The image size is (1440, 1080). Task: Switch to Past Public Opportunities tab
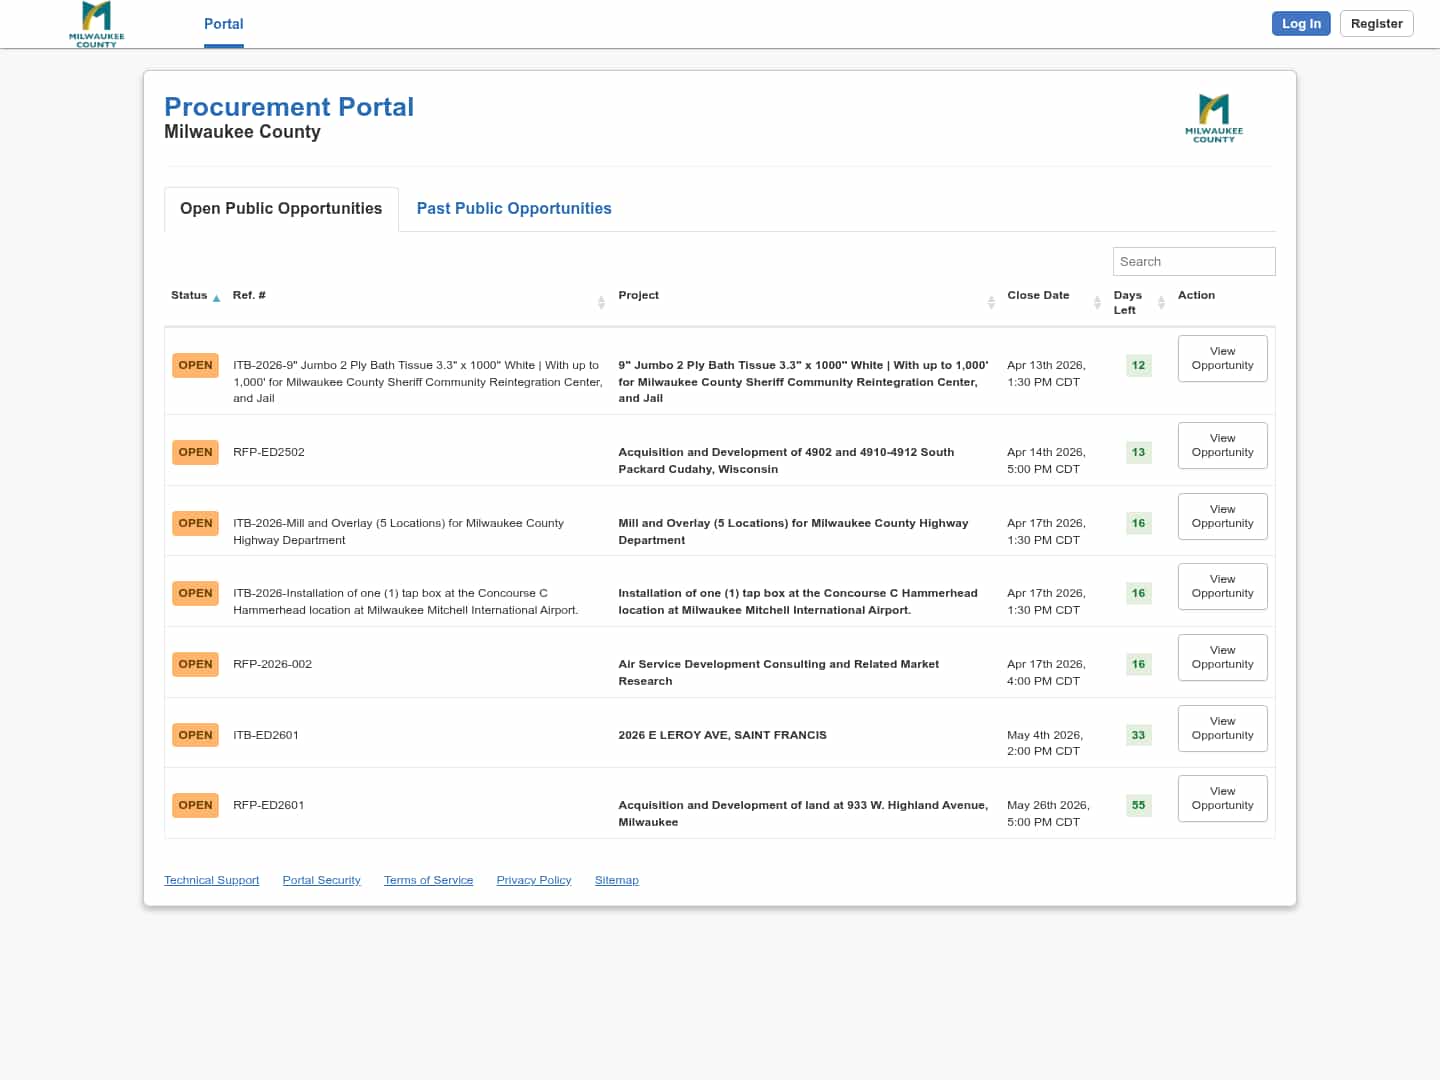[513, 208]
